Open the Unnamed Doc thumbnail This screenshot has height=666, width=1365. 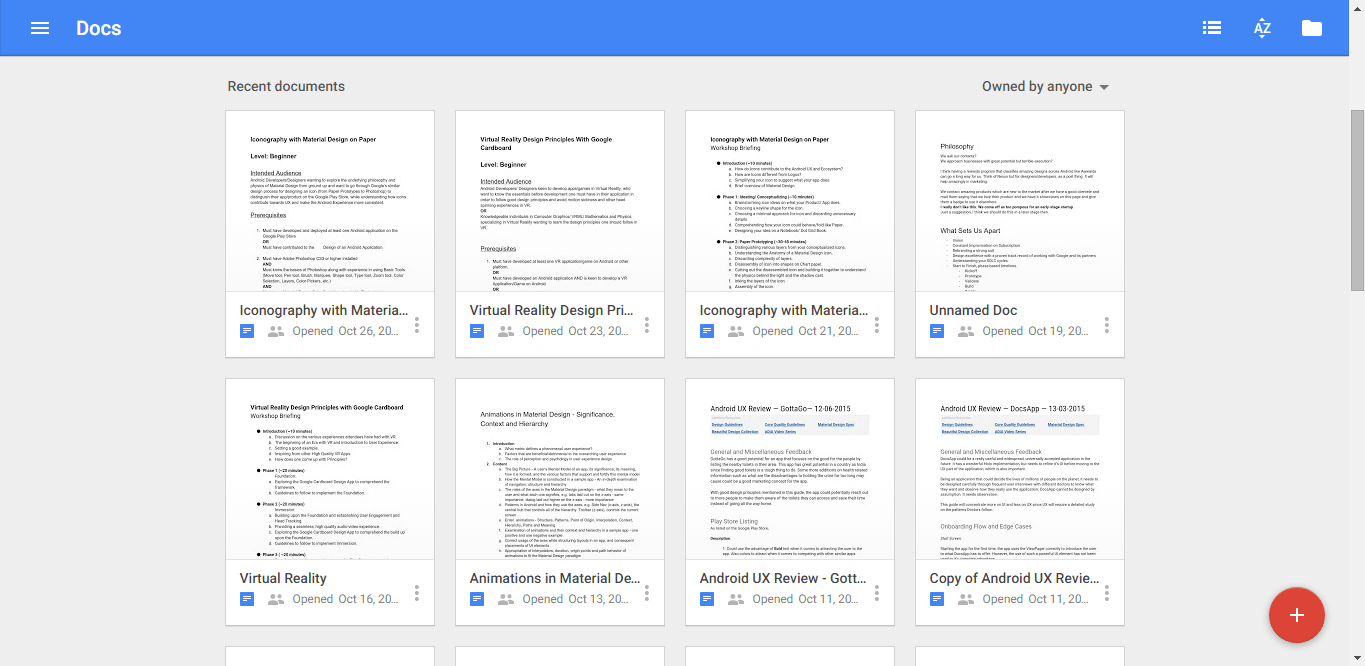pyautogui.click(x=1020, y=201)
